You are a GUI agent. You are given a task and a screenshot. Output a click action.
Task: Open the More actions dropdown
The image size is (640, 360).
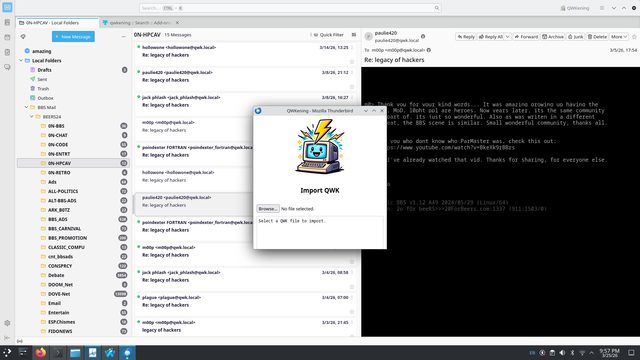click(619, 37)
